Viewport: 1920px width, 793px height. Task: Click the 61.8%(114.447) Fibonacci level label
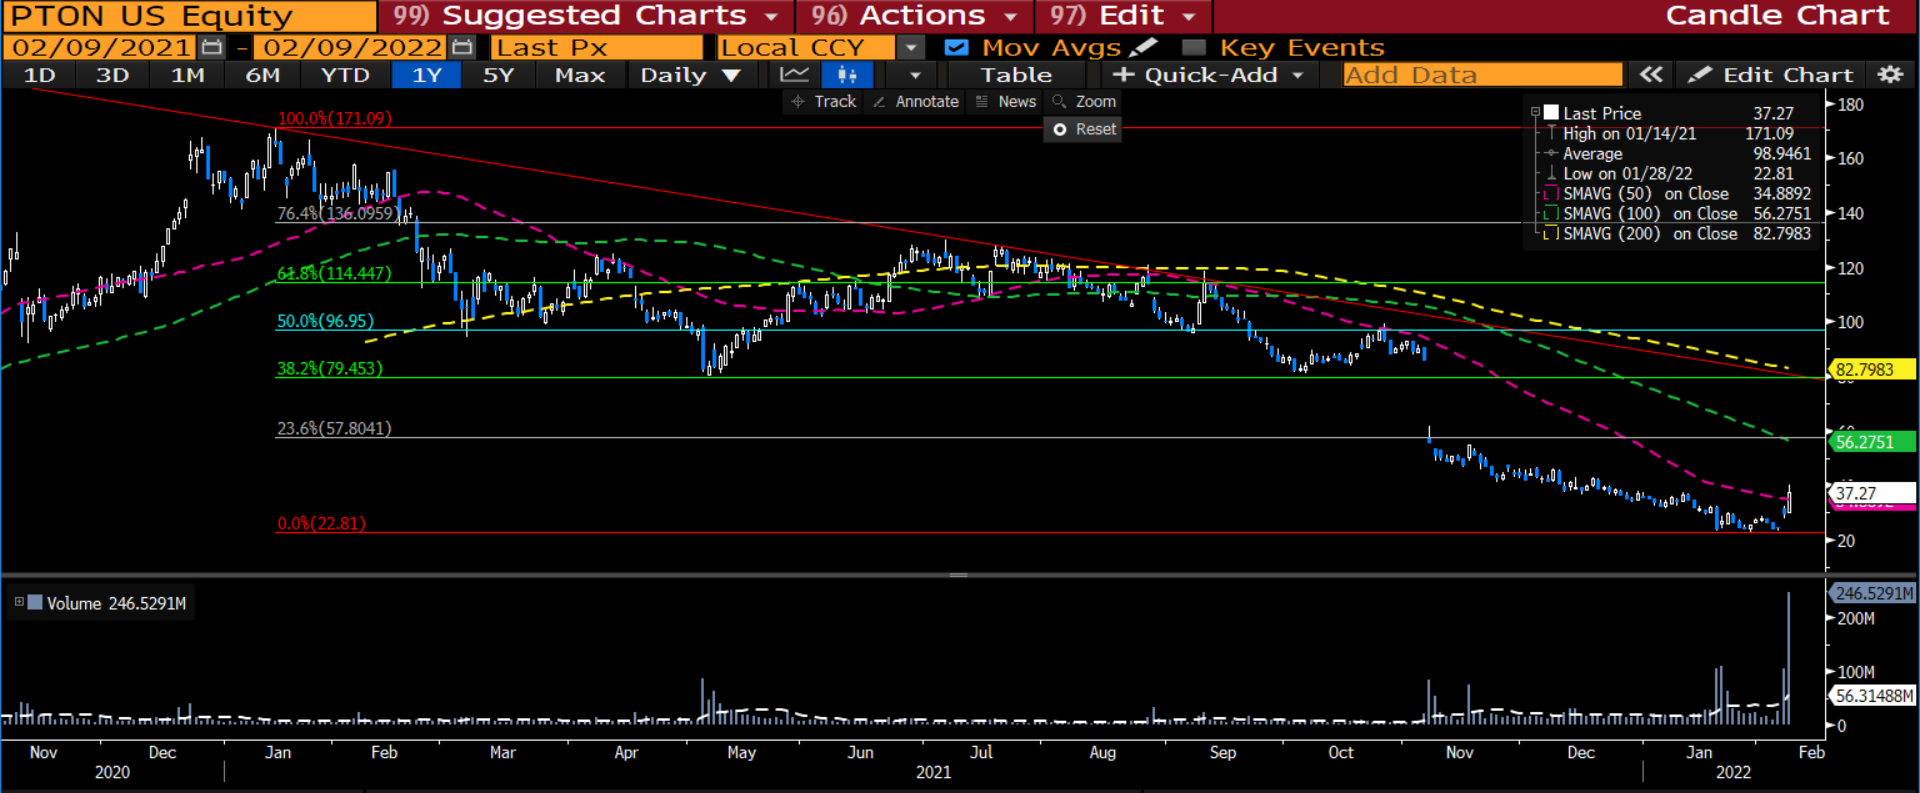pyautogui.click(x=334, y=273)
